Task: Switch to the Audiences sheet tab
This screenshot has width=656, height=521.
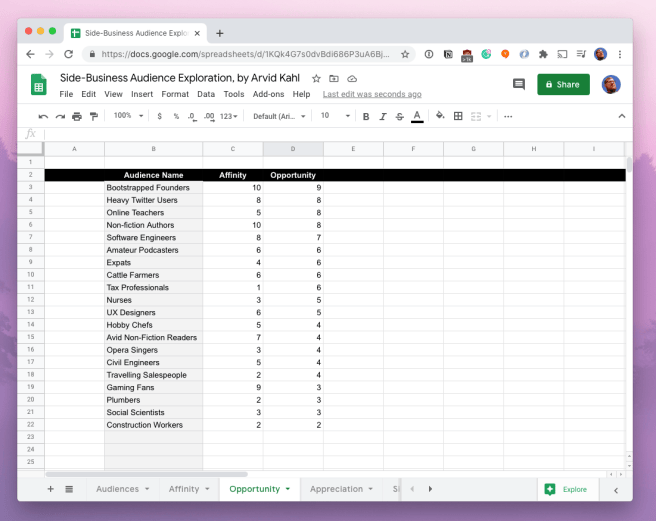Action: click(x=117, y=489)
